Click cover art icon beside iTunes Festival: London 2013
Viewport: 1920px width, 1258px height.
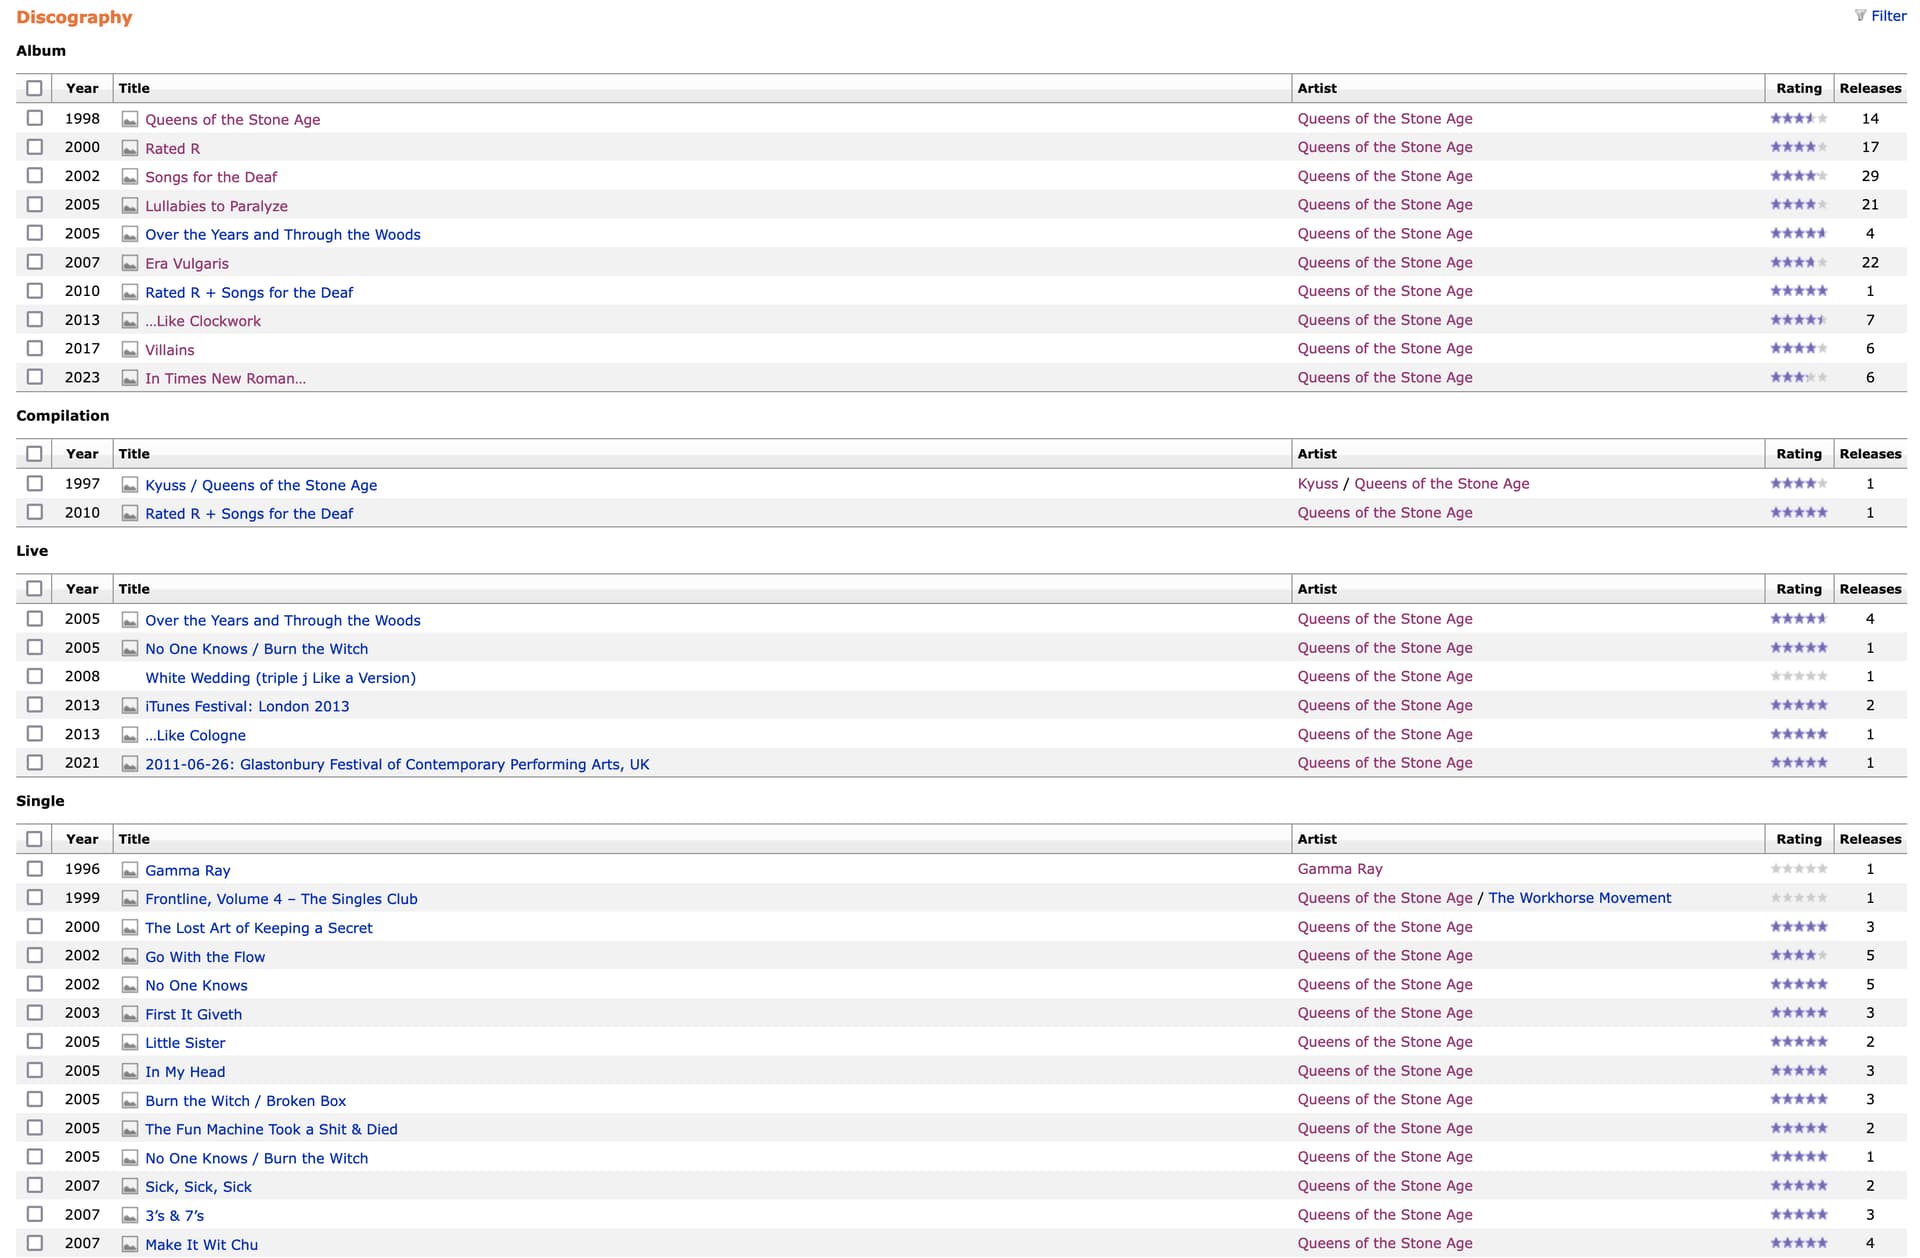tap(130, 706)
